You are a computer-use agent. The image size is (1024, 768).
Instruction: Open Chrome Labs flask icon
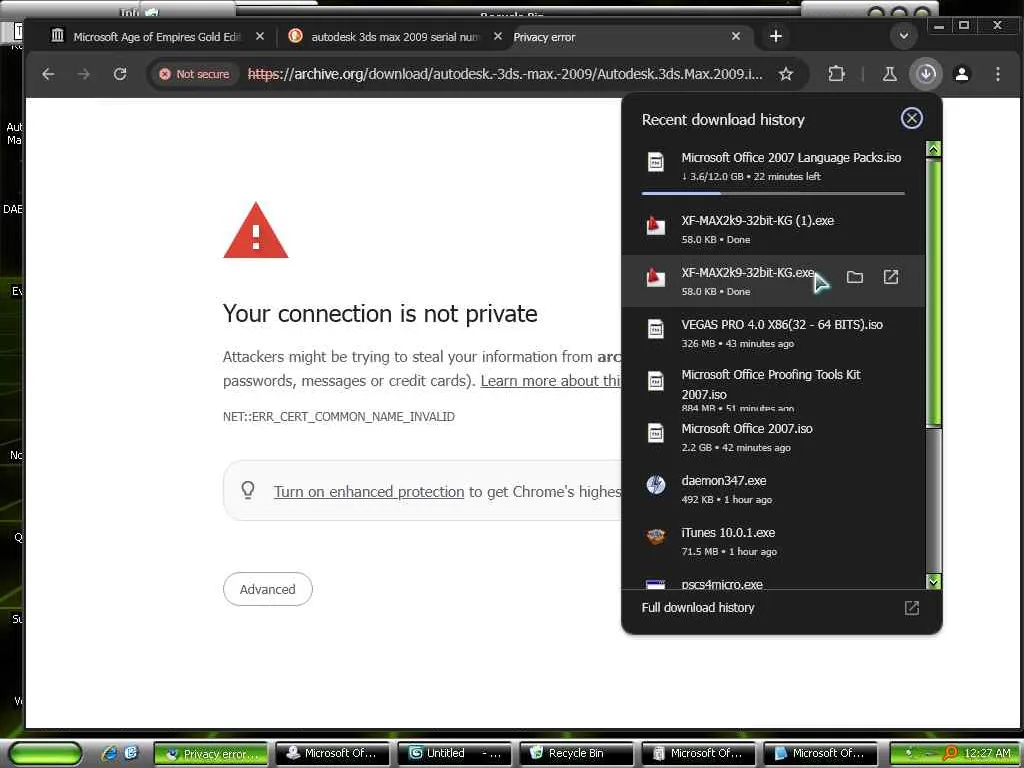(x=889, y=74)
